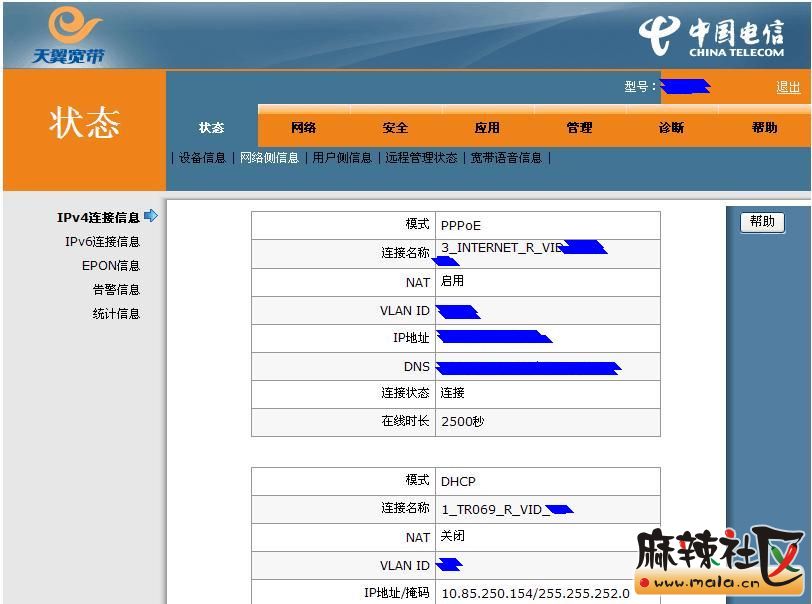Open 远程管理状态 submenu
The image size is (812, 604).
(x=421, y=158)
